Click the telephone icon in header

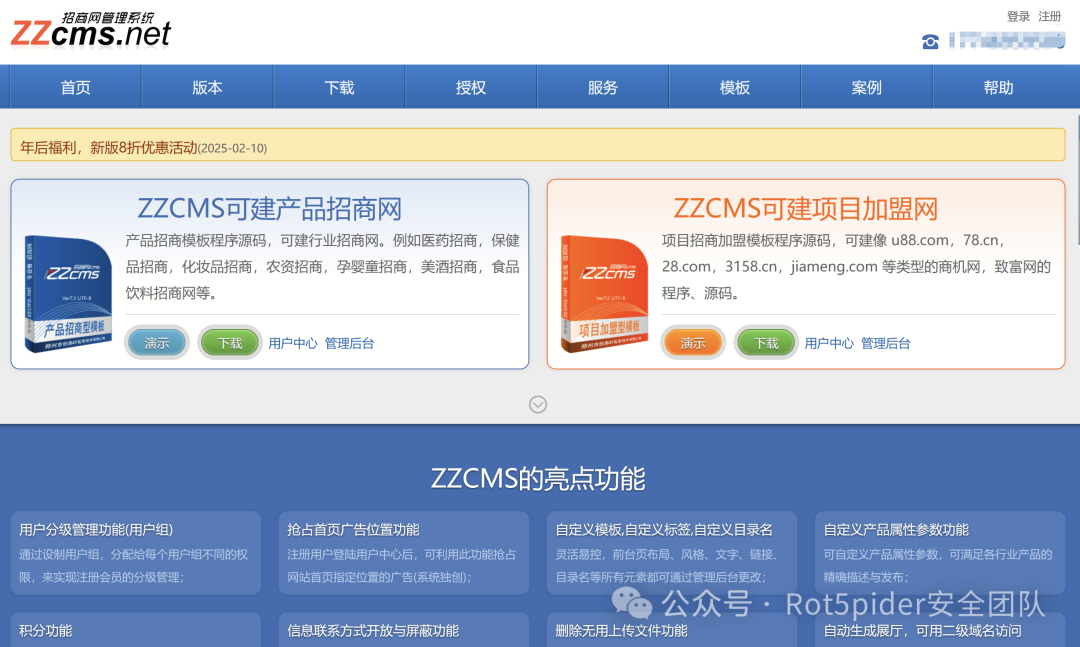930,42
